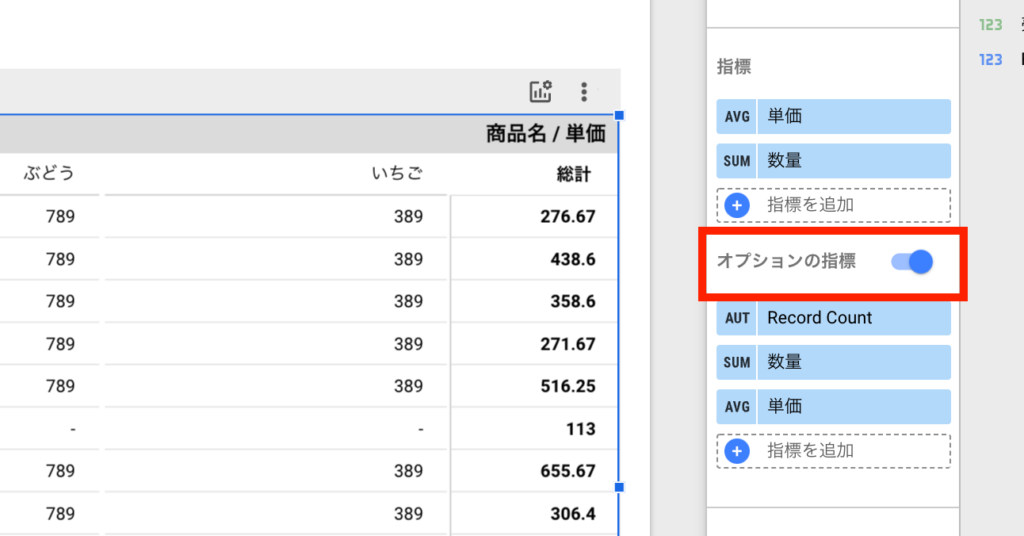Screen dimensions: 1024x536
Task: Click the いちご column header
Action: pos(396,174)
